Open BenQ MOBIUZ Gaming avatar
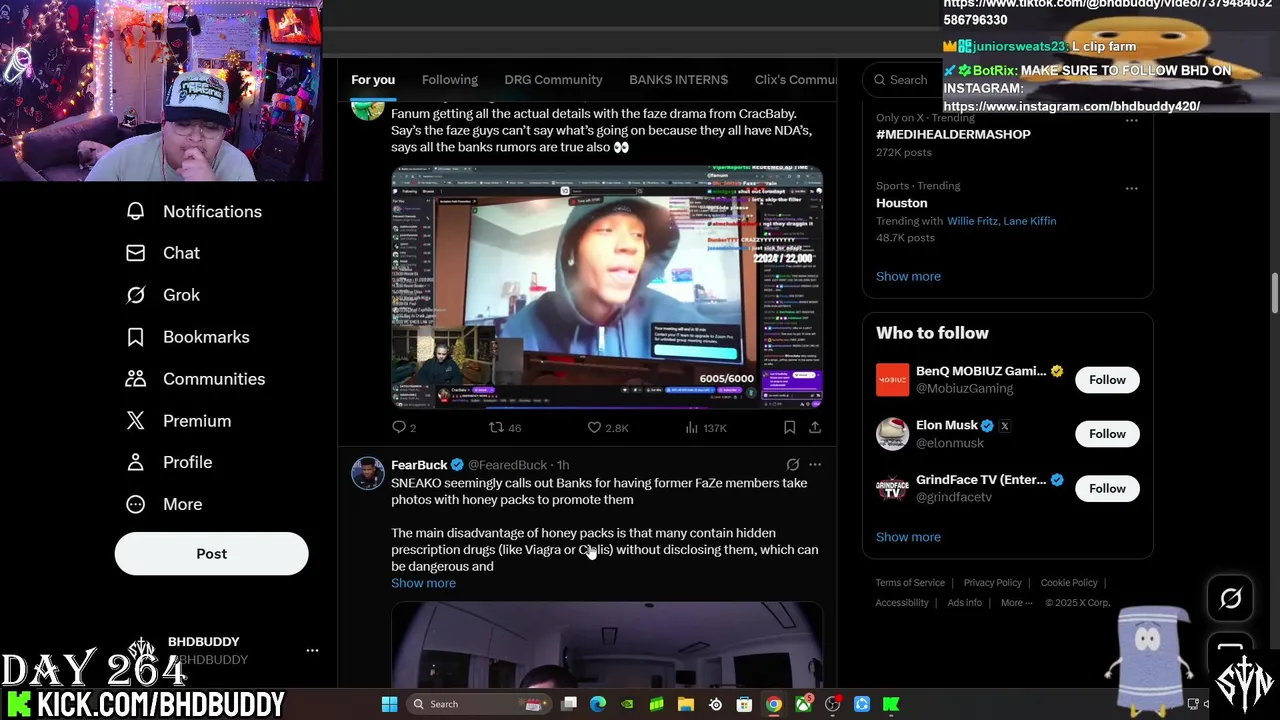This screenshot has width=1280, height=720. [x=892, y=380]
